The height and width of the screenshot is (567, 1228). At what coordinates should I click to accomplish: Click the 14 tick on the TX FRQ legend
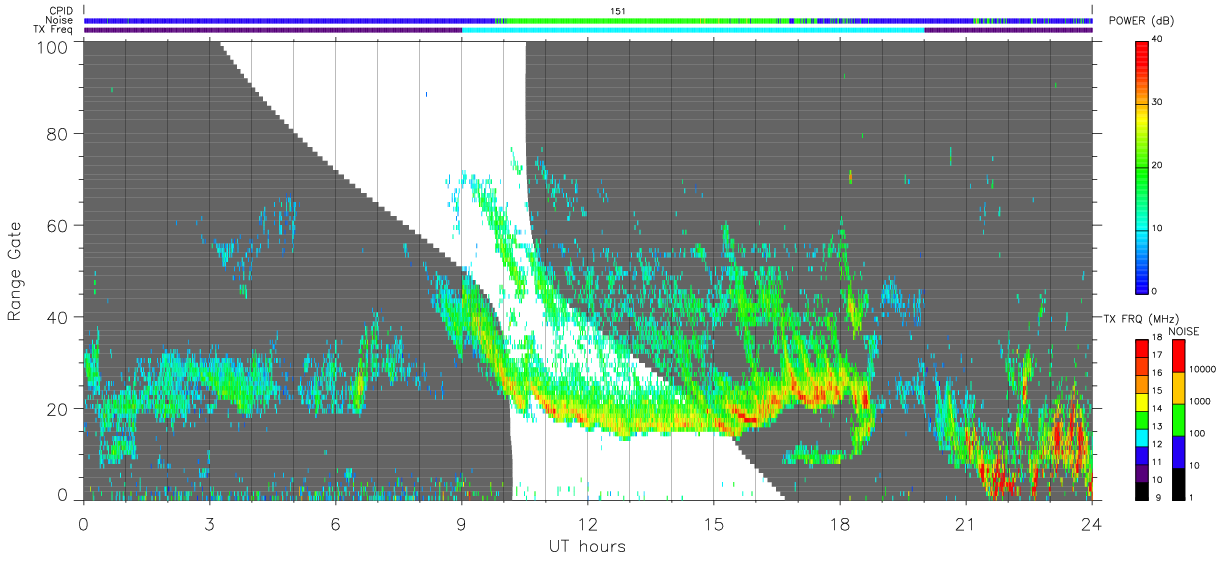pyautogui.click(x=1156, y=409)
